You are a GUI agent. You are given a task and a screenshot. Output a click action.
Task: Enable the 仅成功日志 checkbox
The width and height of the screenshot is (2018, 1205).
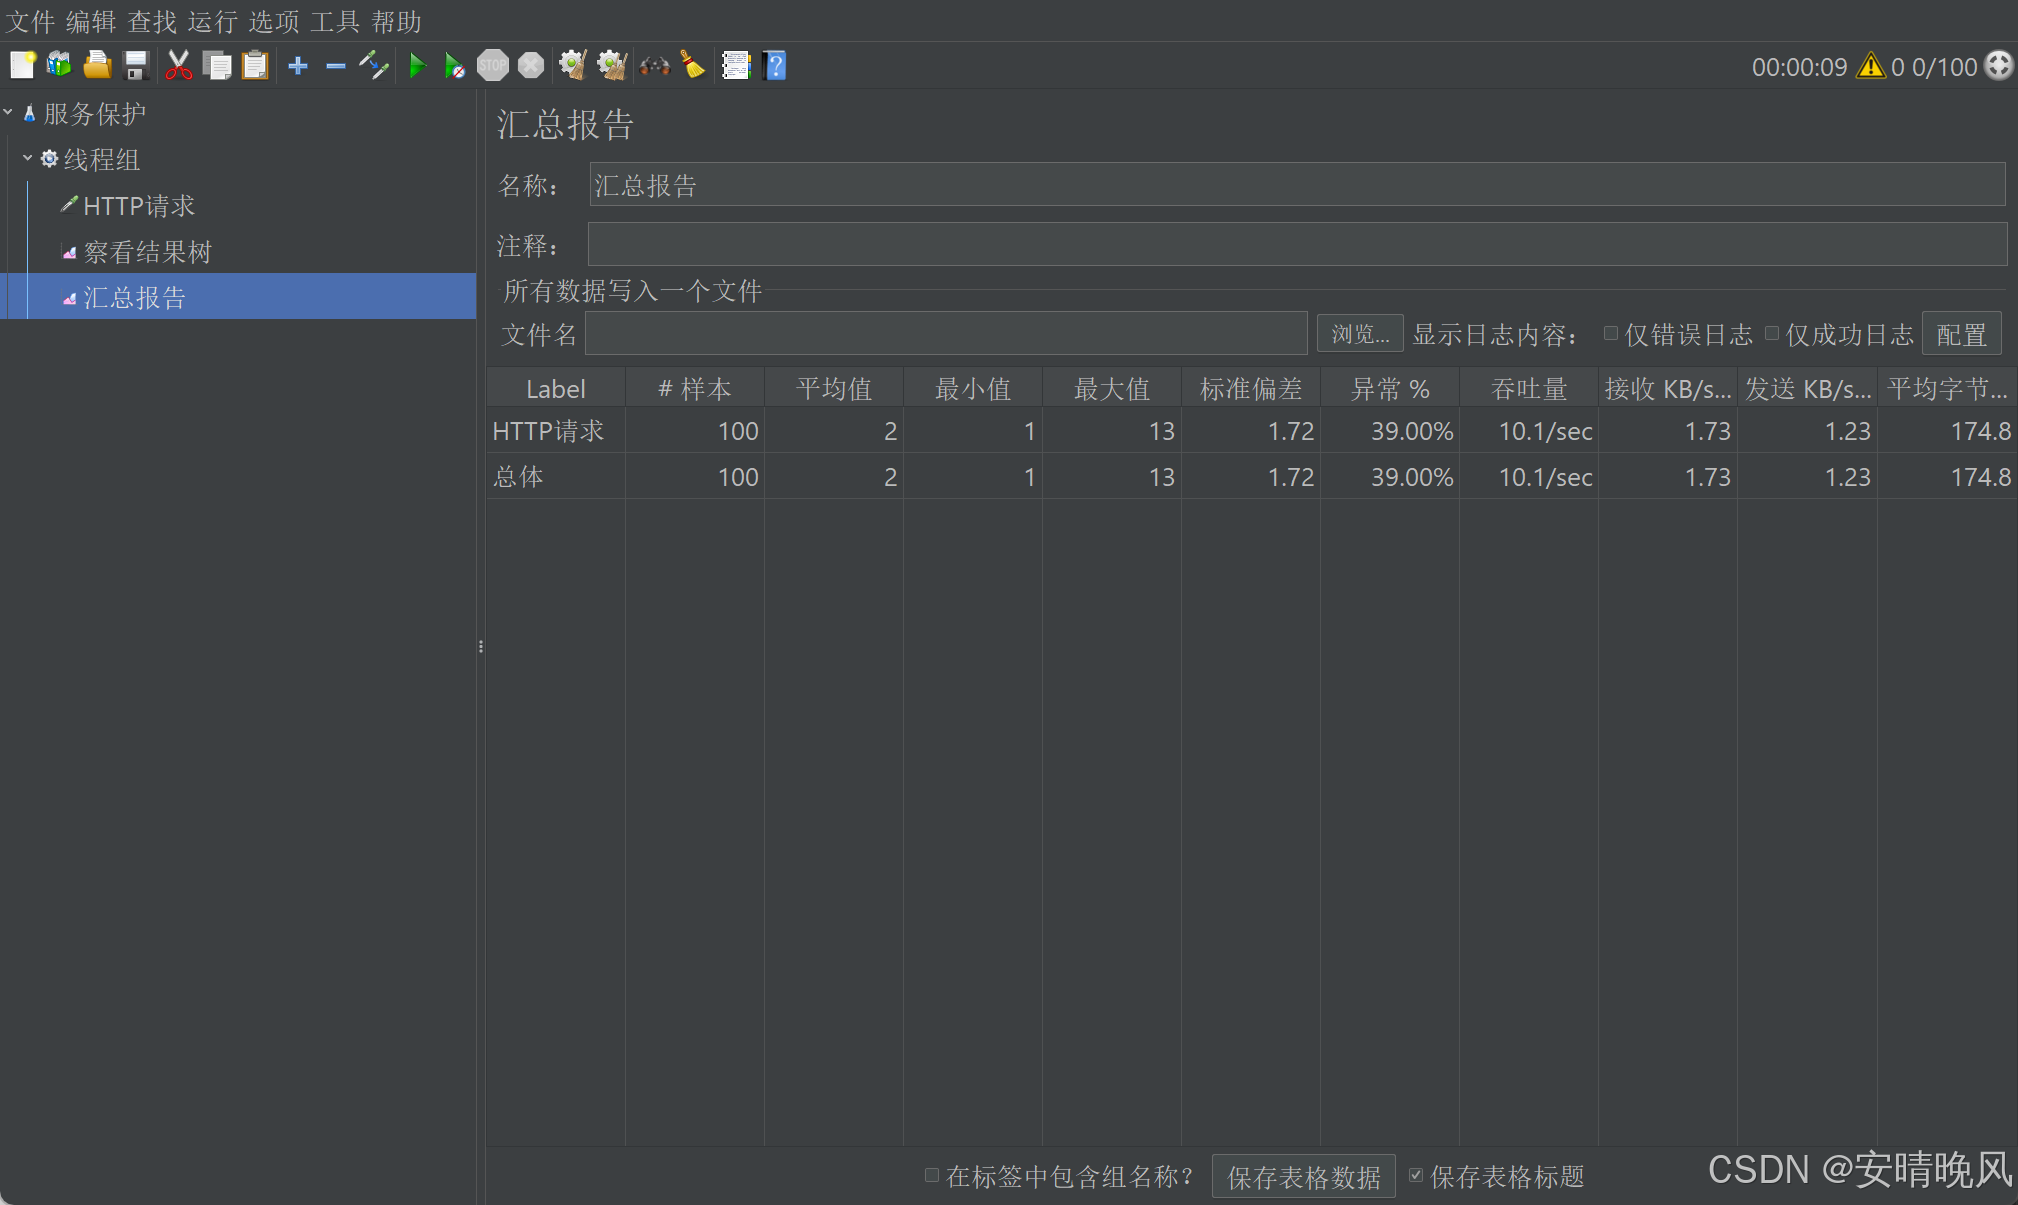1772,334
